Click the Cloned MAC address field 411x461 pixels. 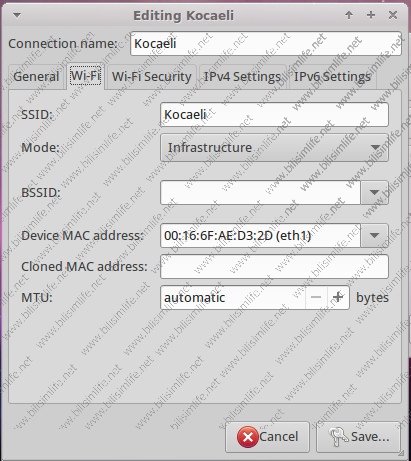pyautogui.click(x=274, y=267)
